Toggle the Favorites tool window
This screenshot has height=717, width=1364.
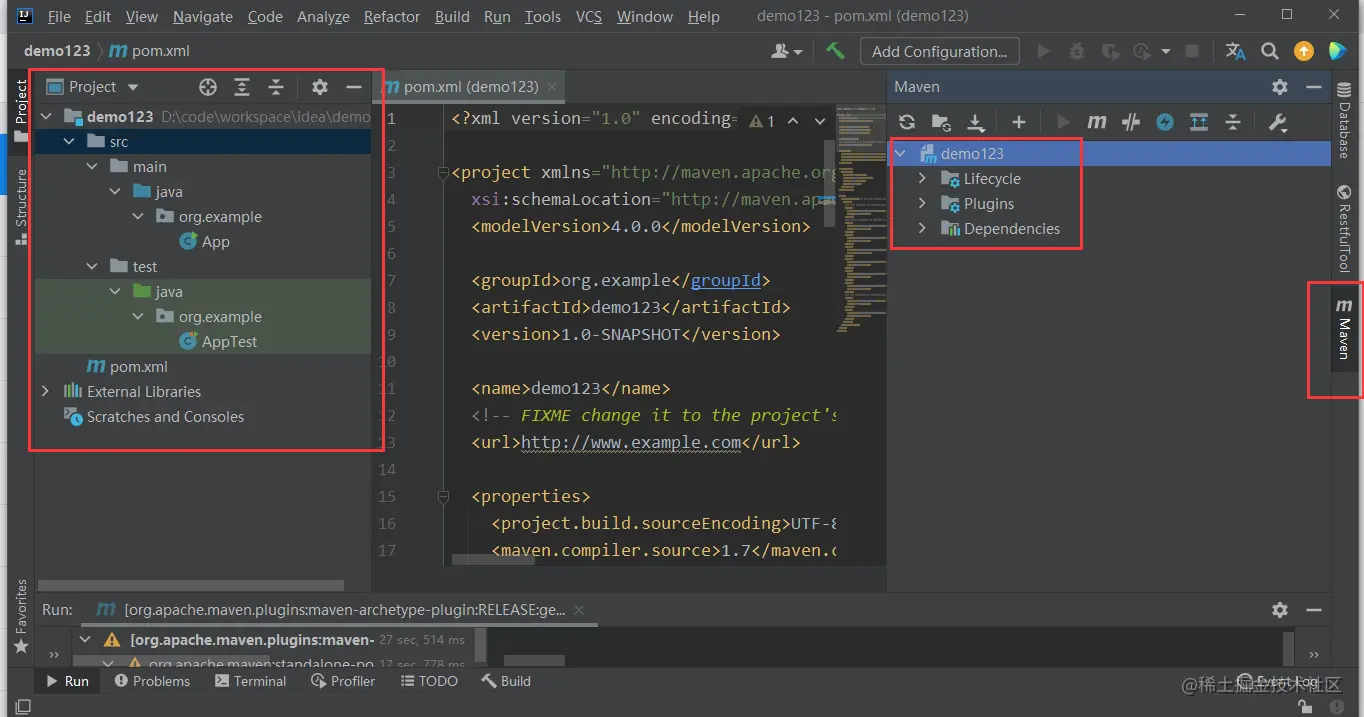pyautogui.click(x=21, y=617)
